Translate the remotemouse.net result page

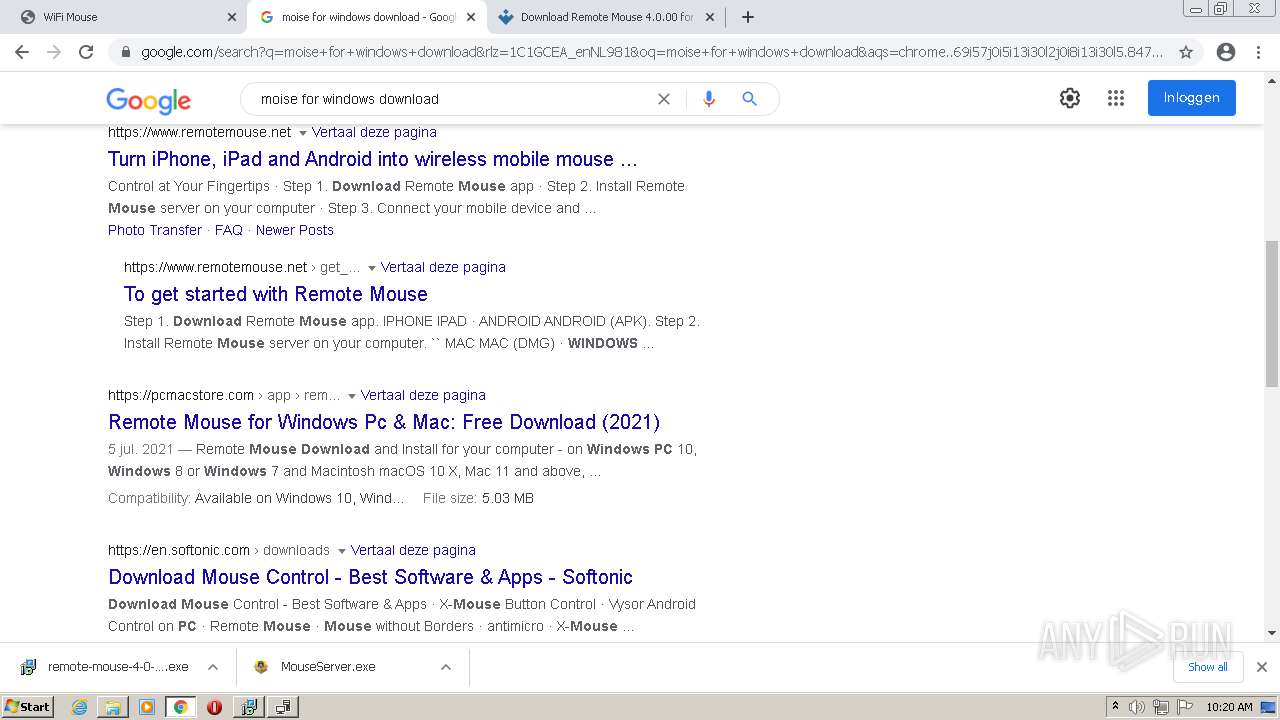[374, 132]
